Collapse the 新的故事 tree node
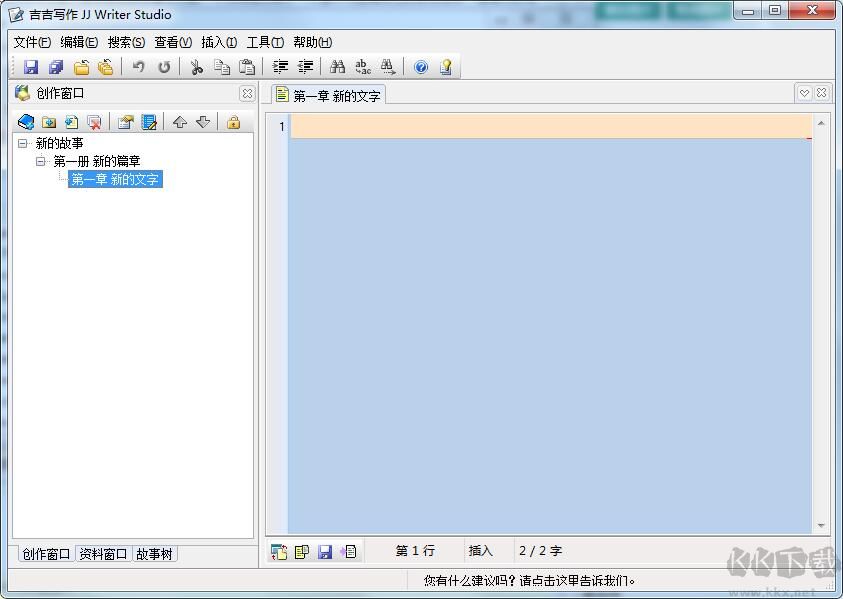 [x=22, y=143]
